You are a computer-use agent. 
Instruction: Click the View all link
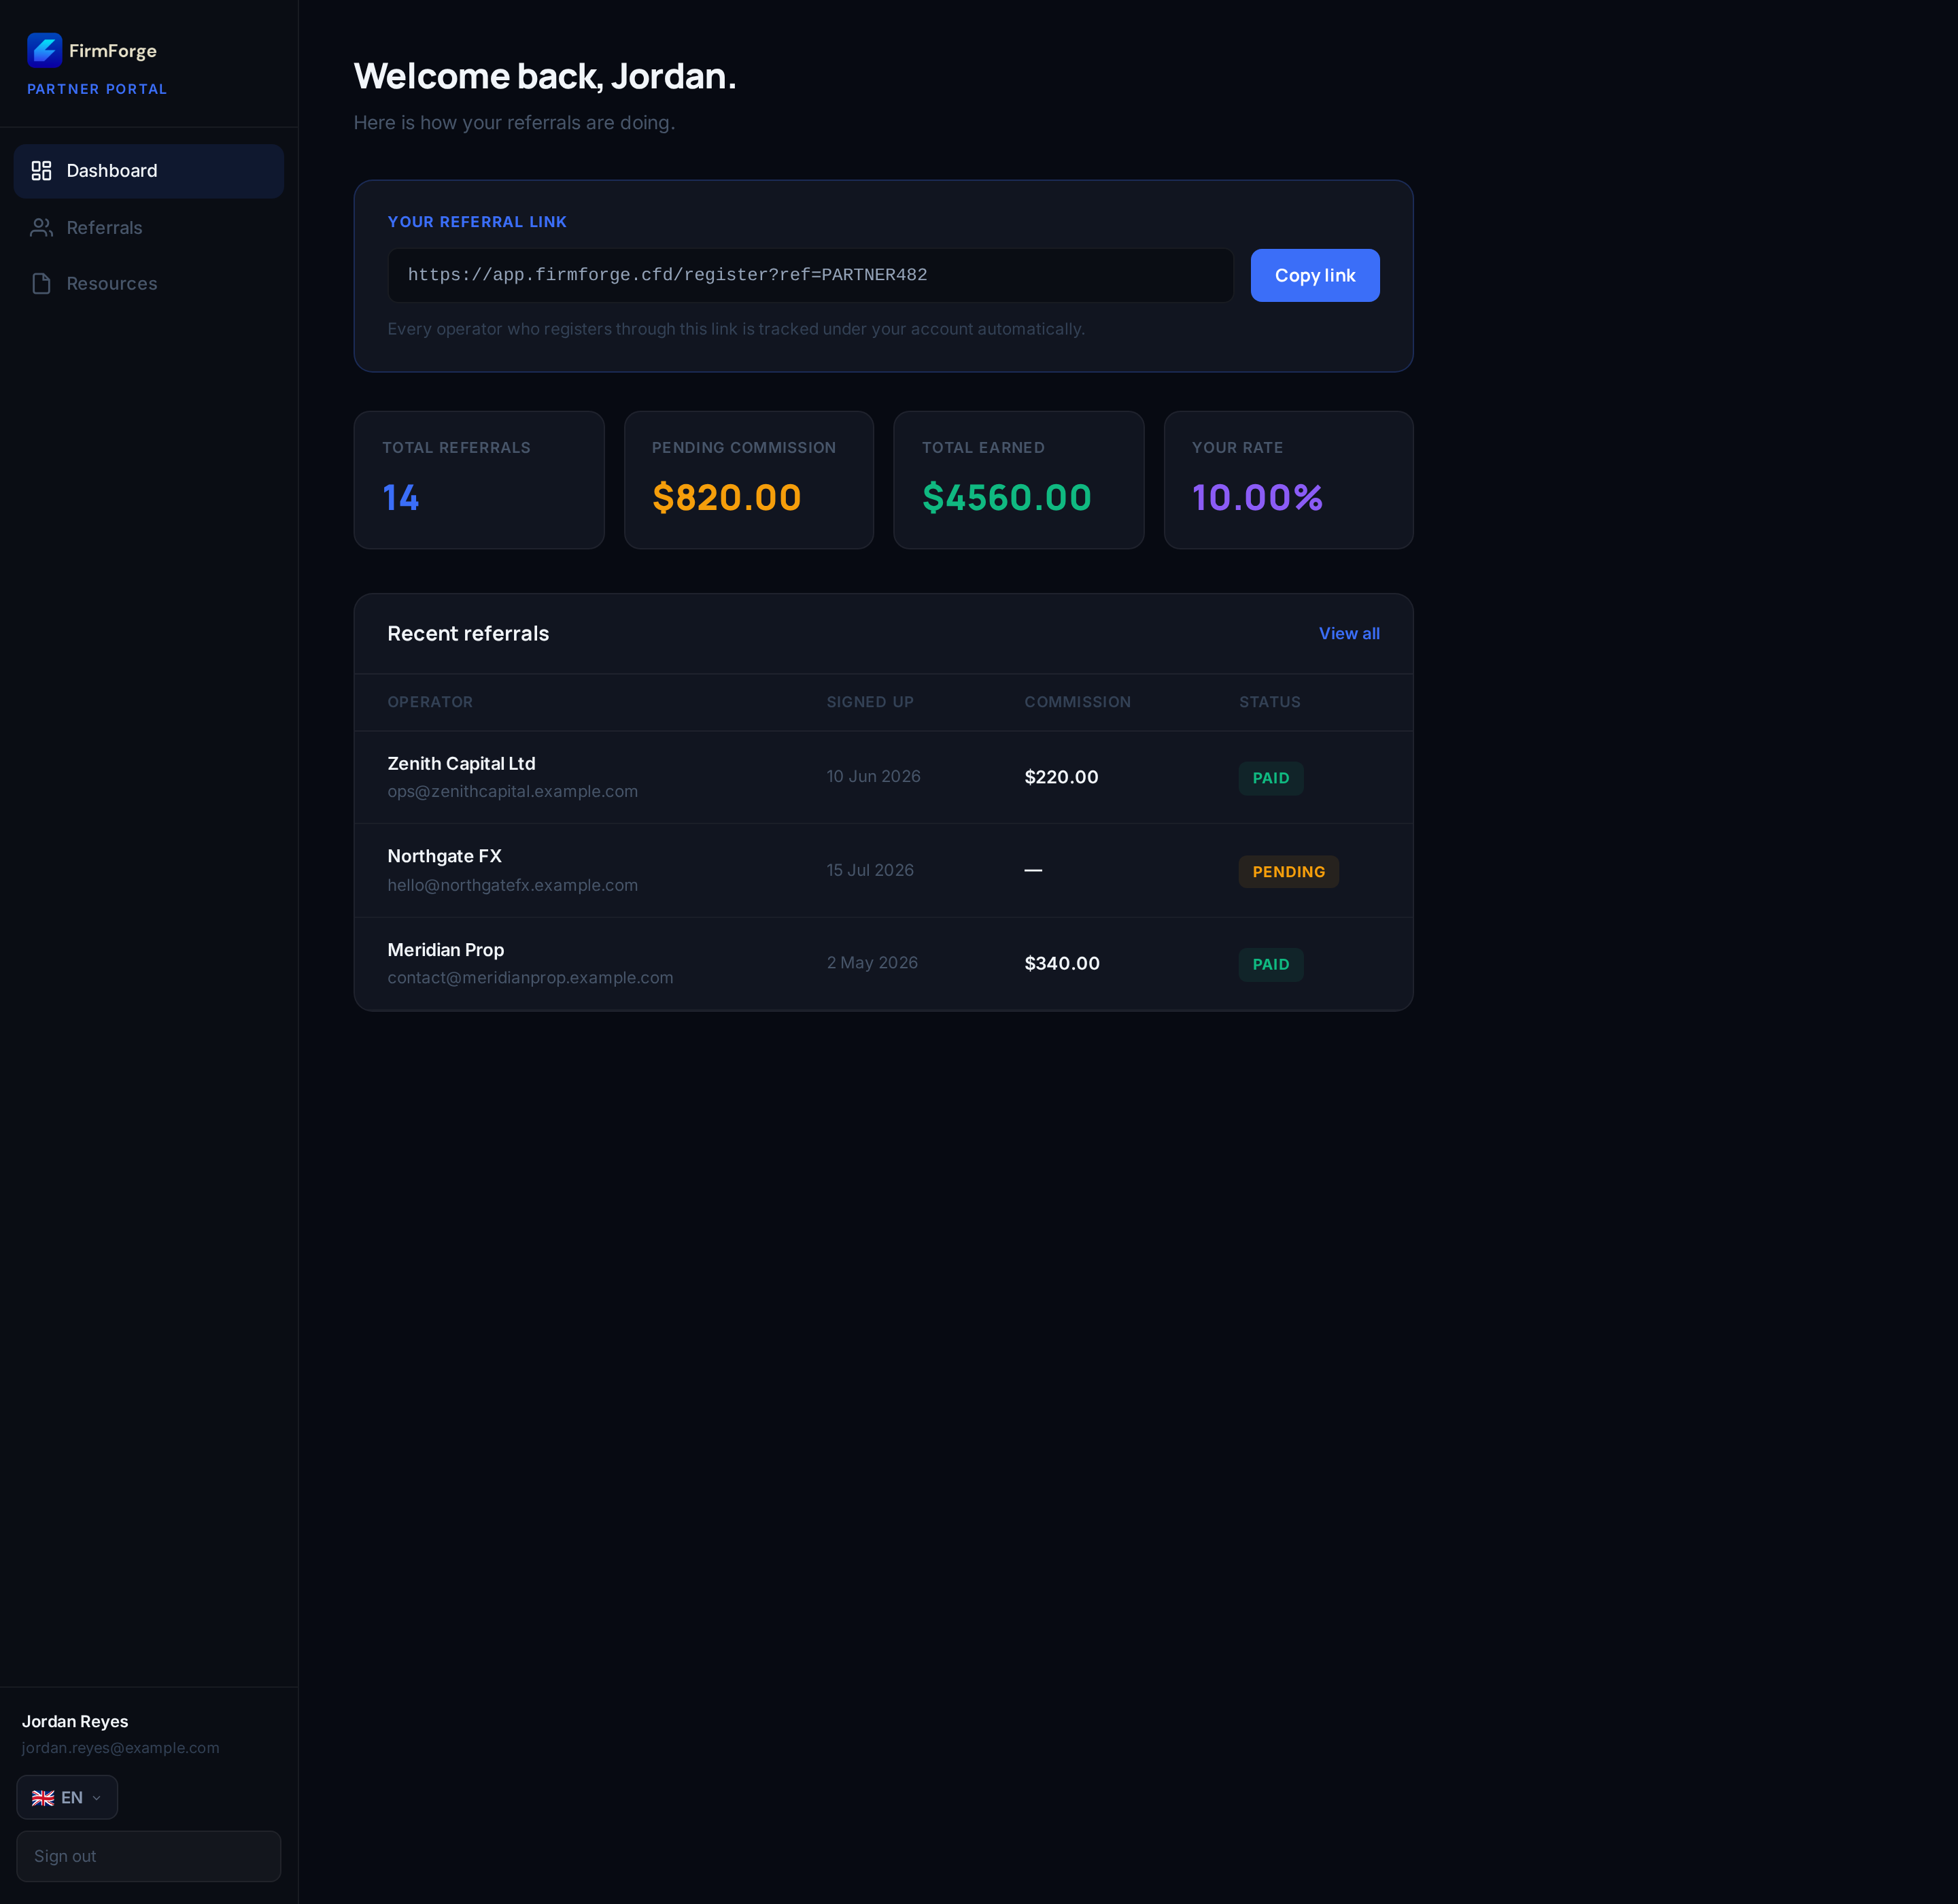pos(1349,634)
